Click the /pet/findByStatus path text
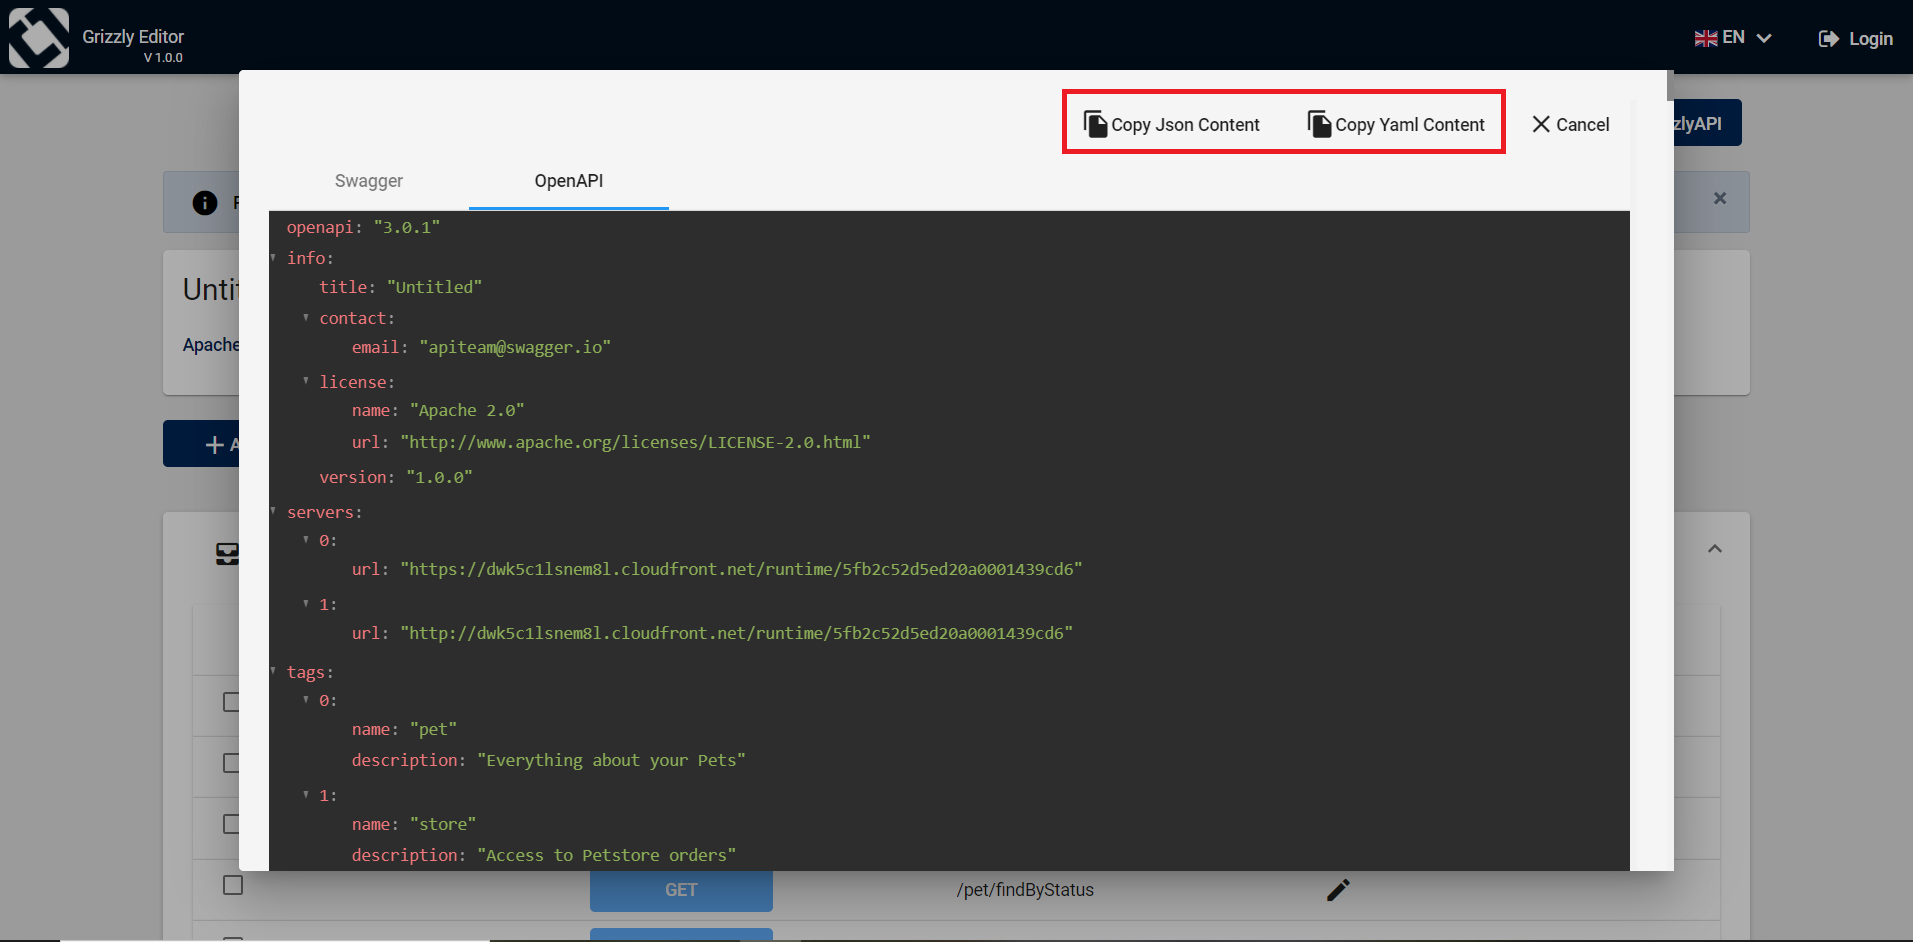Screen dimensions: 1913x942 pyautogui.click(x=1025, y=890)
